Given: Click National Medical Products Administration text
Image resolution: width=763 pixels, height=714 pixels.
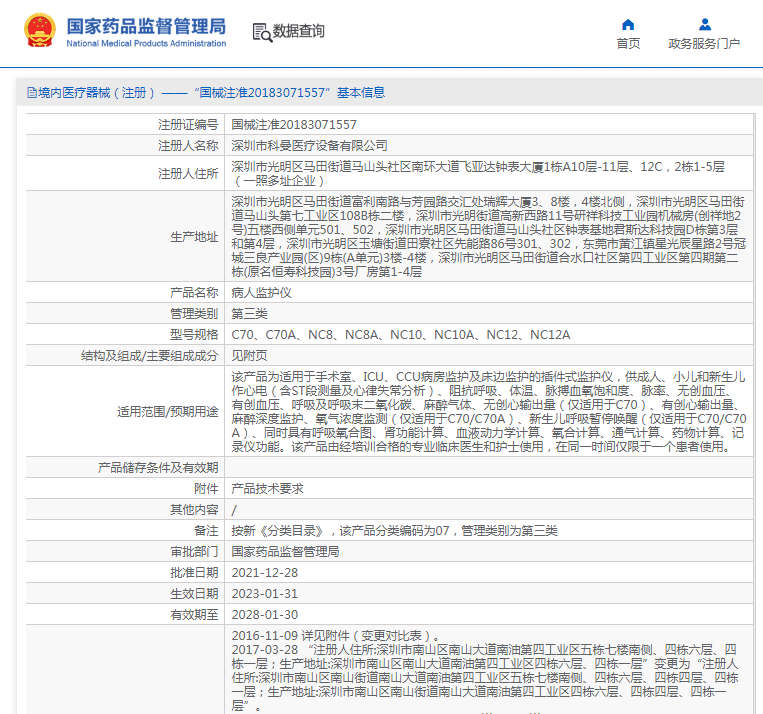Looking at the screenshot, I should [x=146, y=43].
